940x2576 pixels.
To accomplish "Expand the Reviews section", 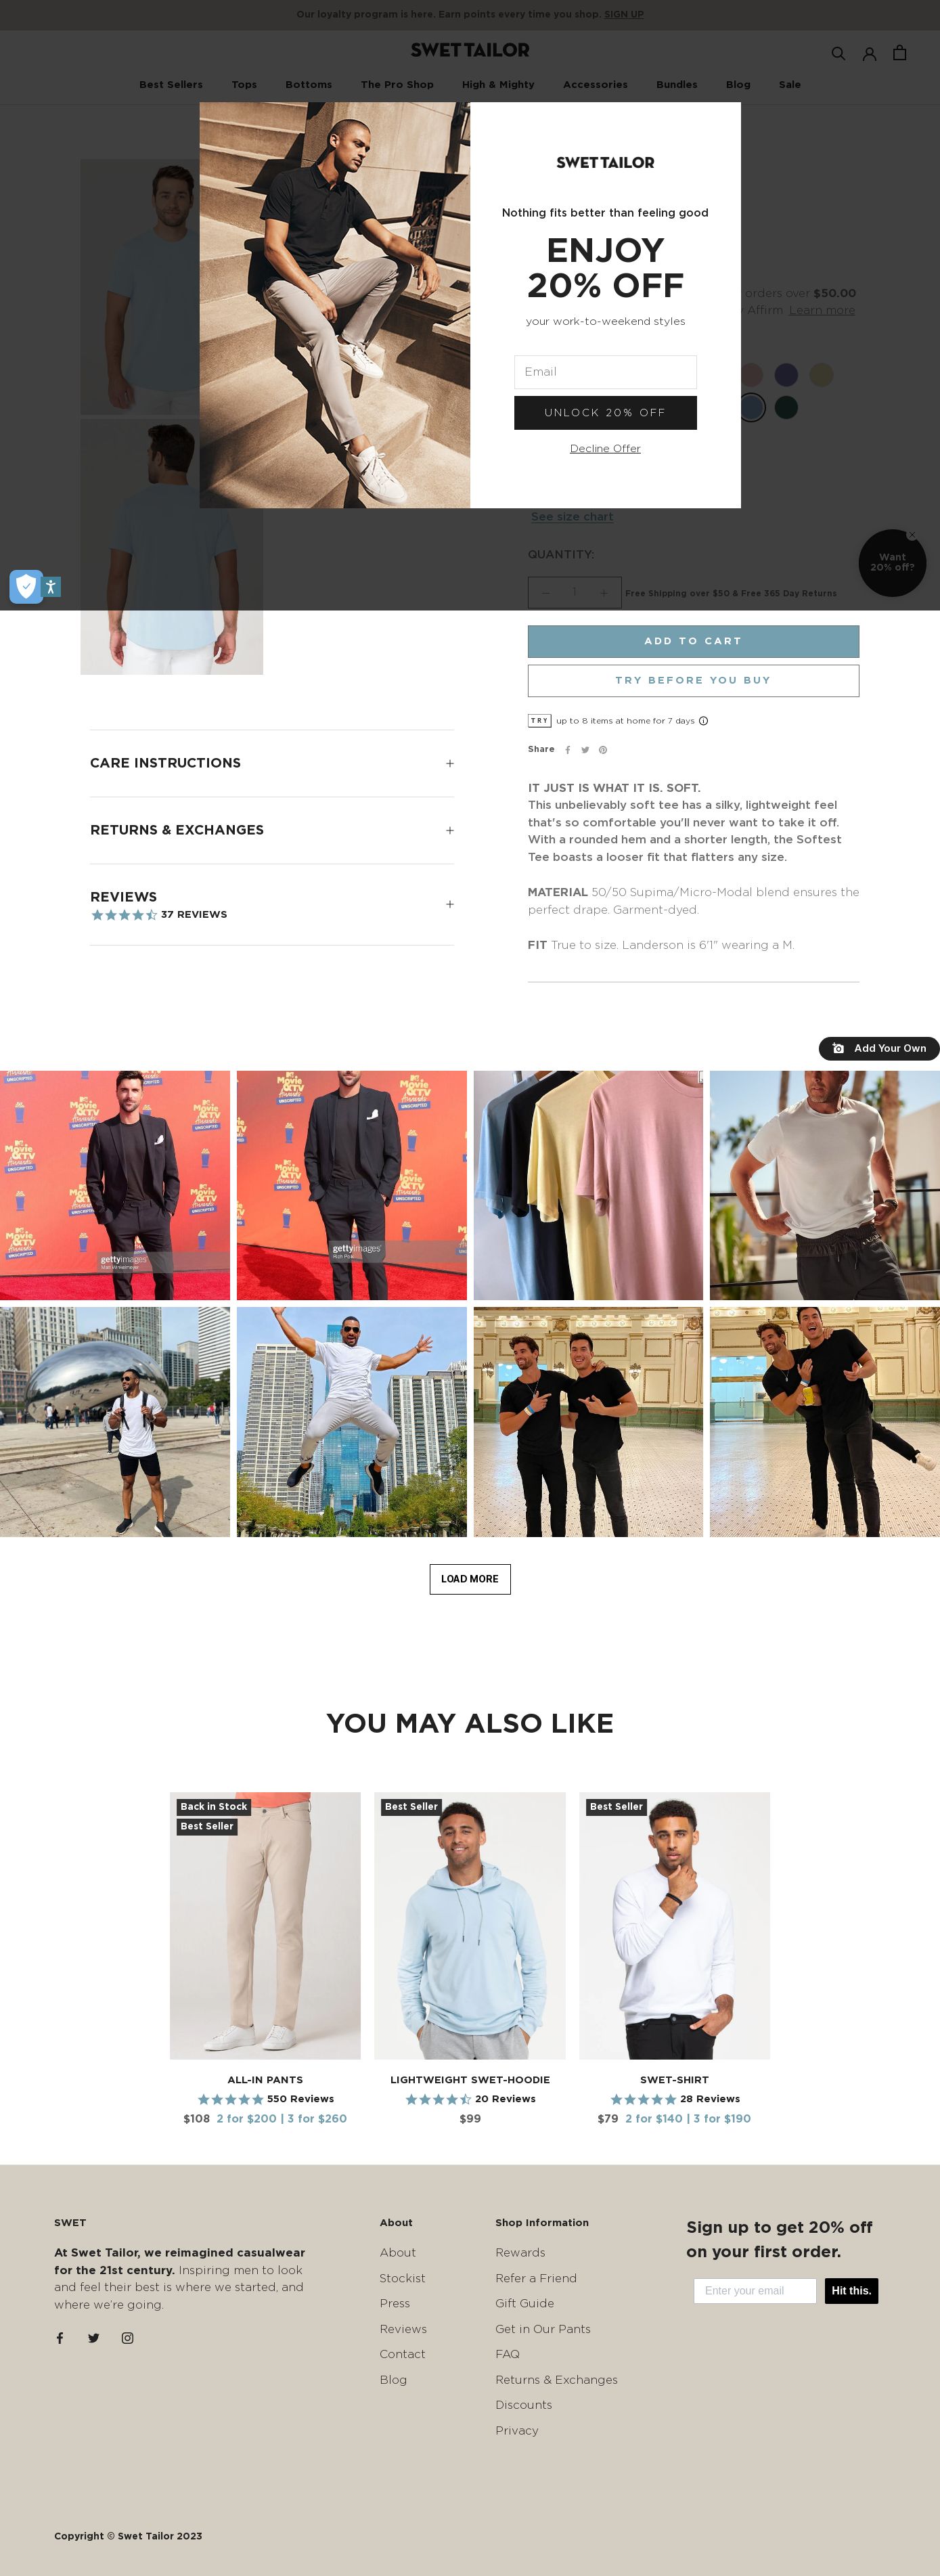I will click(x=271, y=904).
